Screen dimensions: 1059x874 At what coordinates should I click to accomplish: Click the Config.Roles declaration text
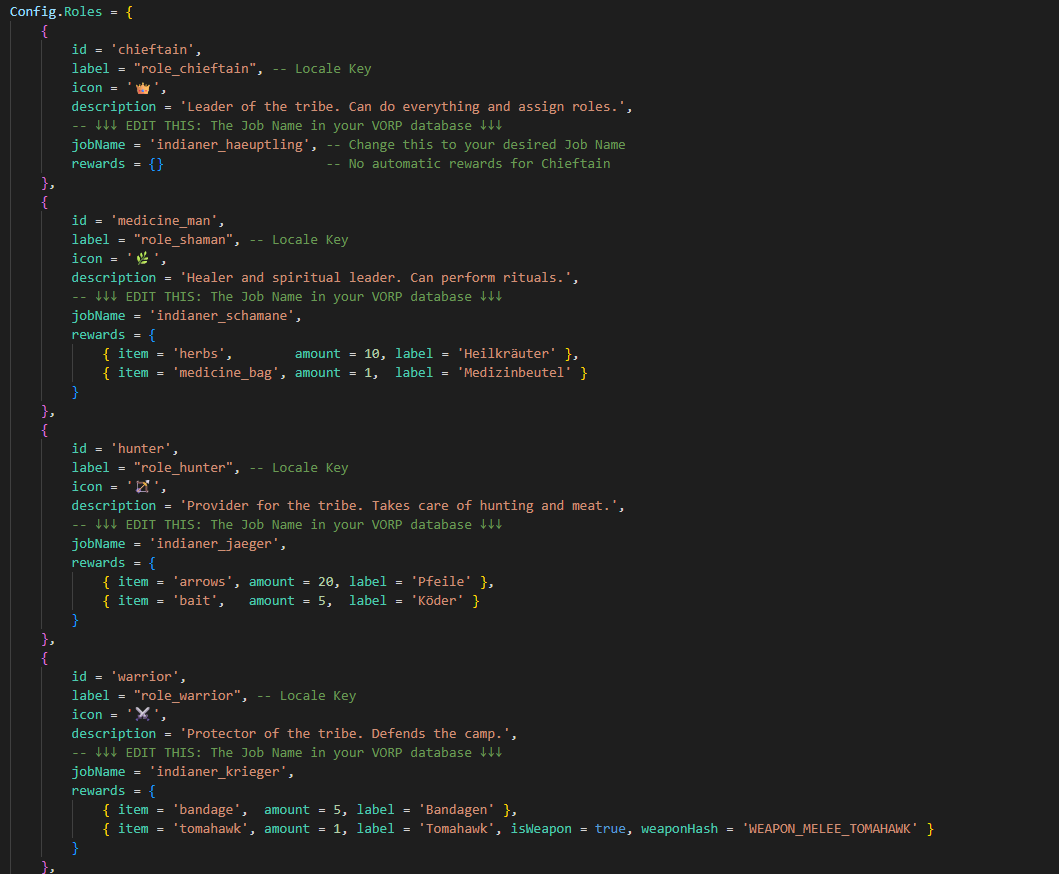(x=55, y=12)
